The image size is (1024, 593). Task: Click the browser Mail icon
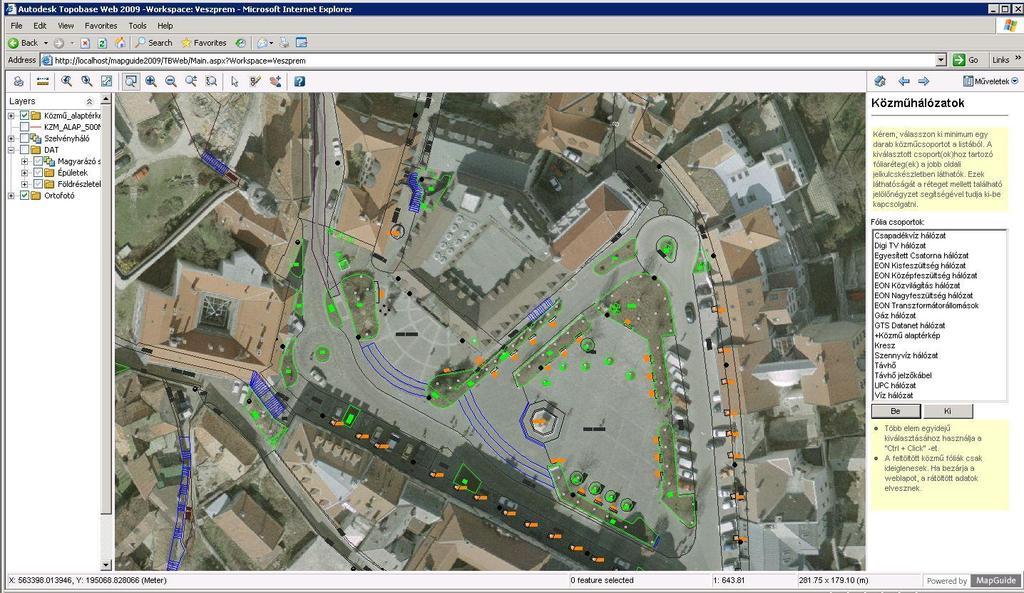click(x=263, y=43)
